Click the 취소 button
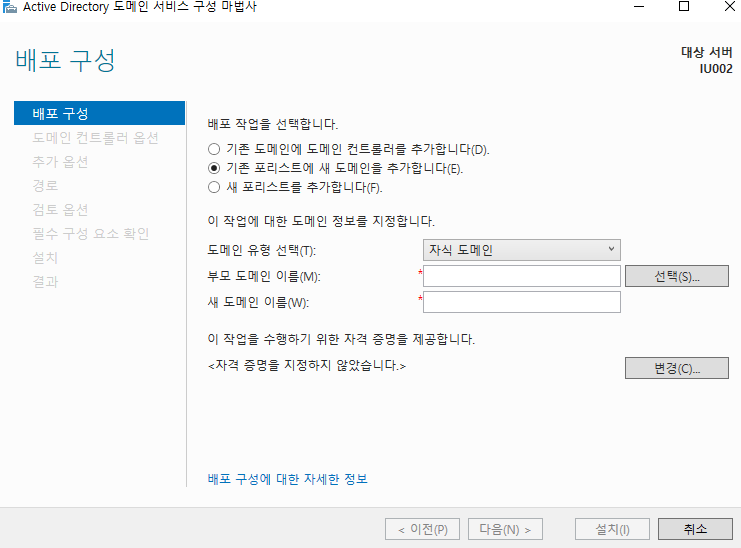Screen dimensions: 741x548 click(695, 529)
